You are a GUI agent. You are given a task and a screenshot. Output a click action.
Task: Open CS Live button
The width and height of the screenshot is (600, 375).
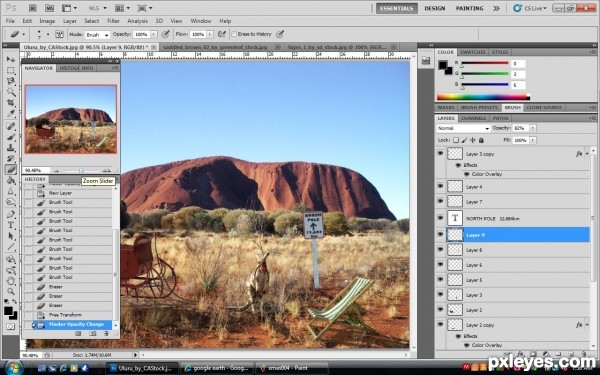[x=530, y=8]
